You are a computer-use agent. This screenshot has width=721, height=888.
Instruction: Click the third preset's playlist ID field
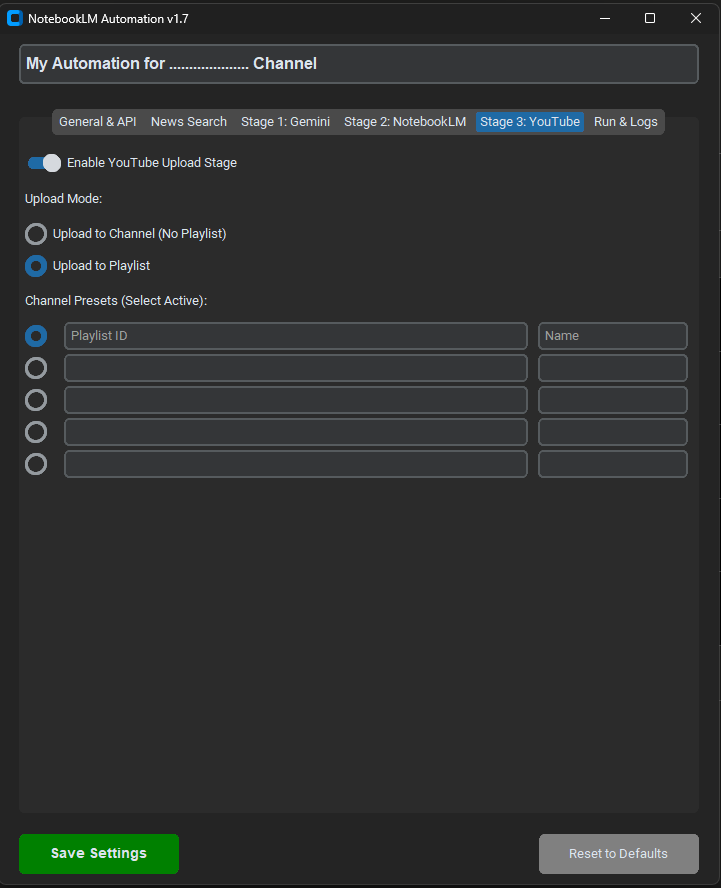[x=296, y=400]
